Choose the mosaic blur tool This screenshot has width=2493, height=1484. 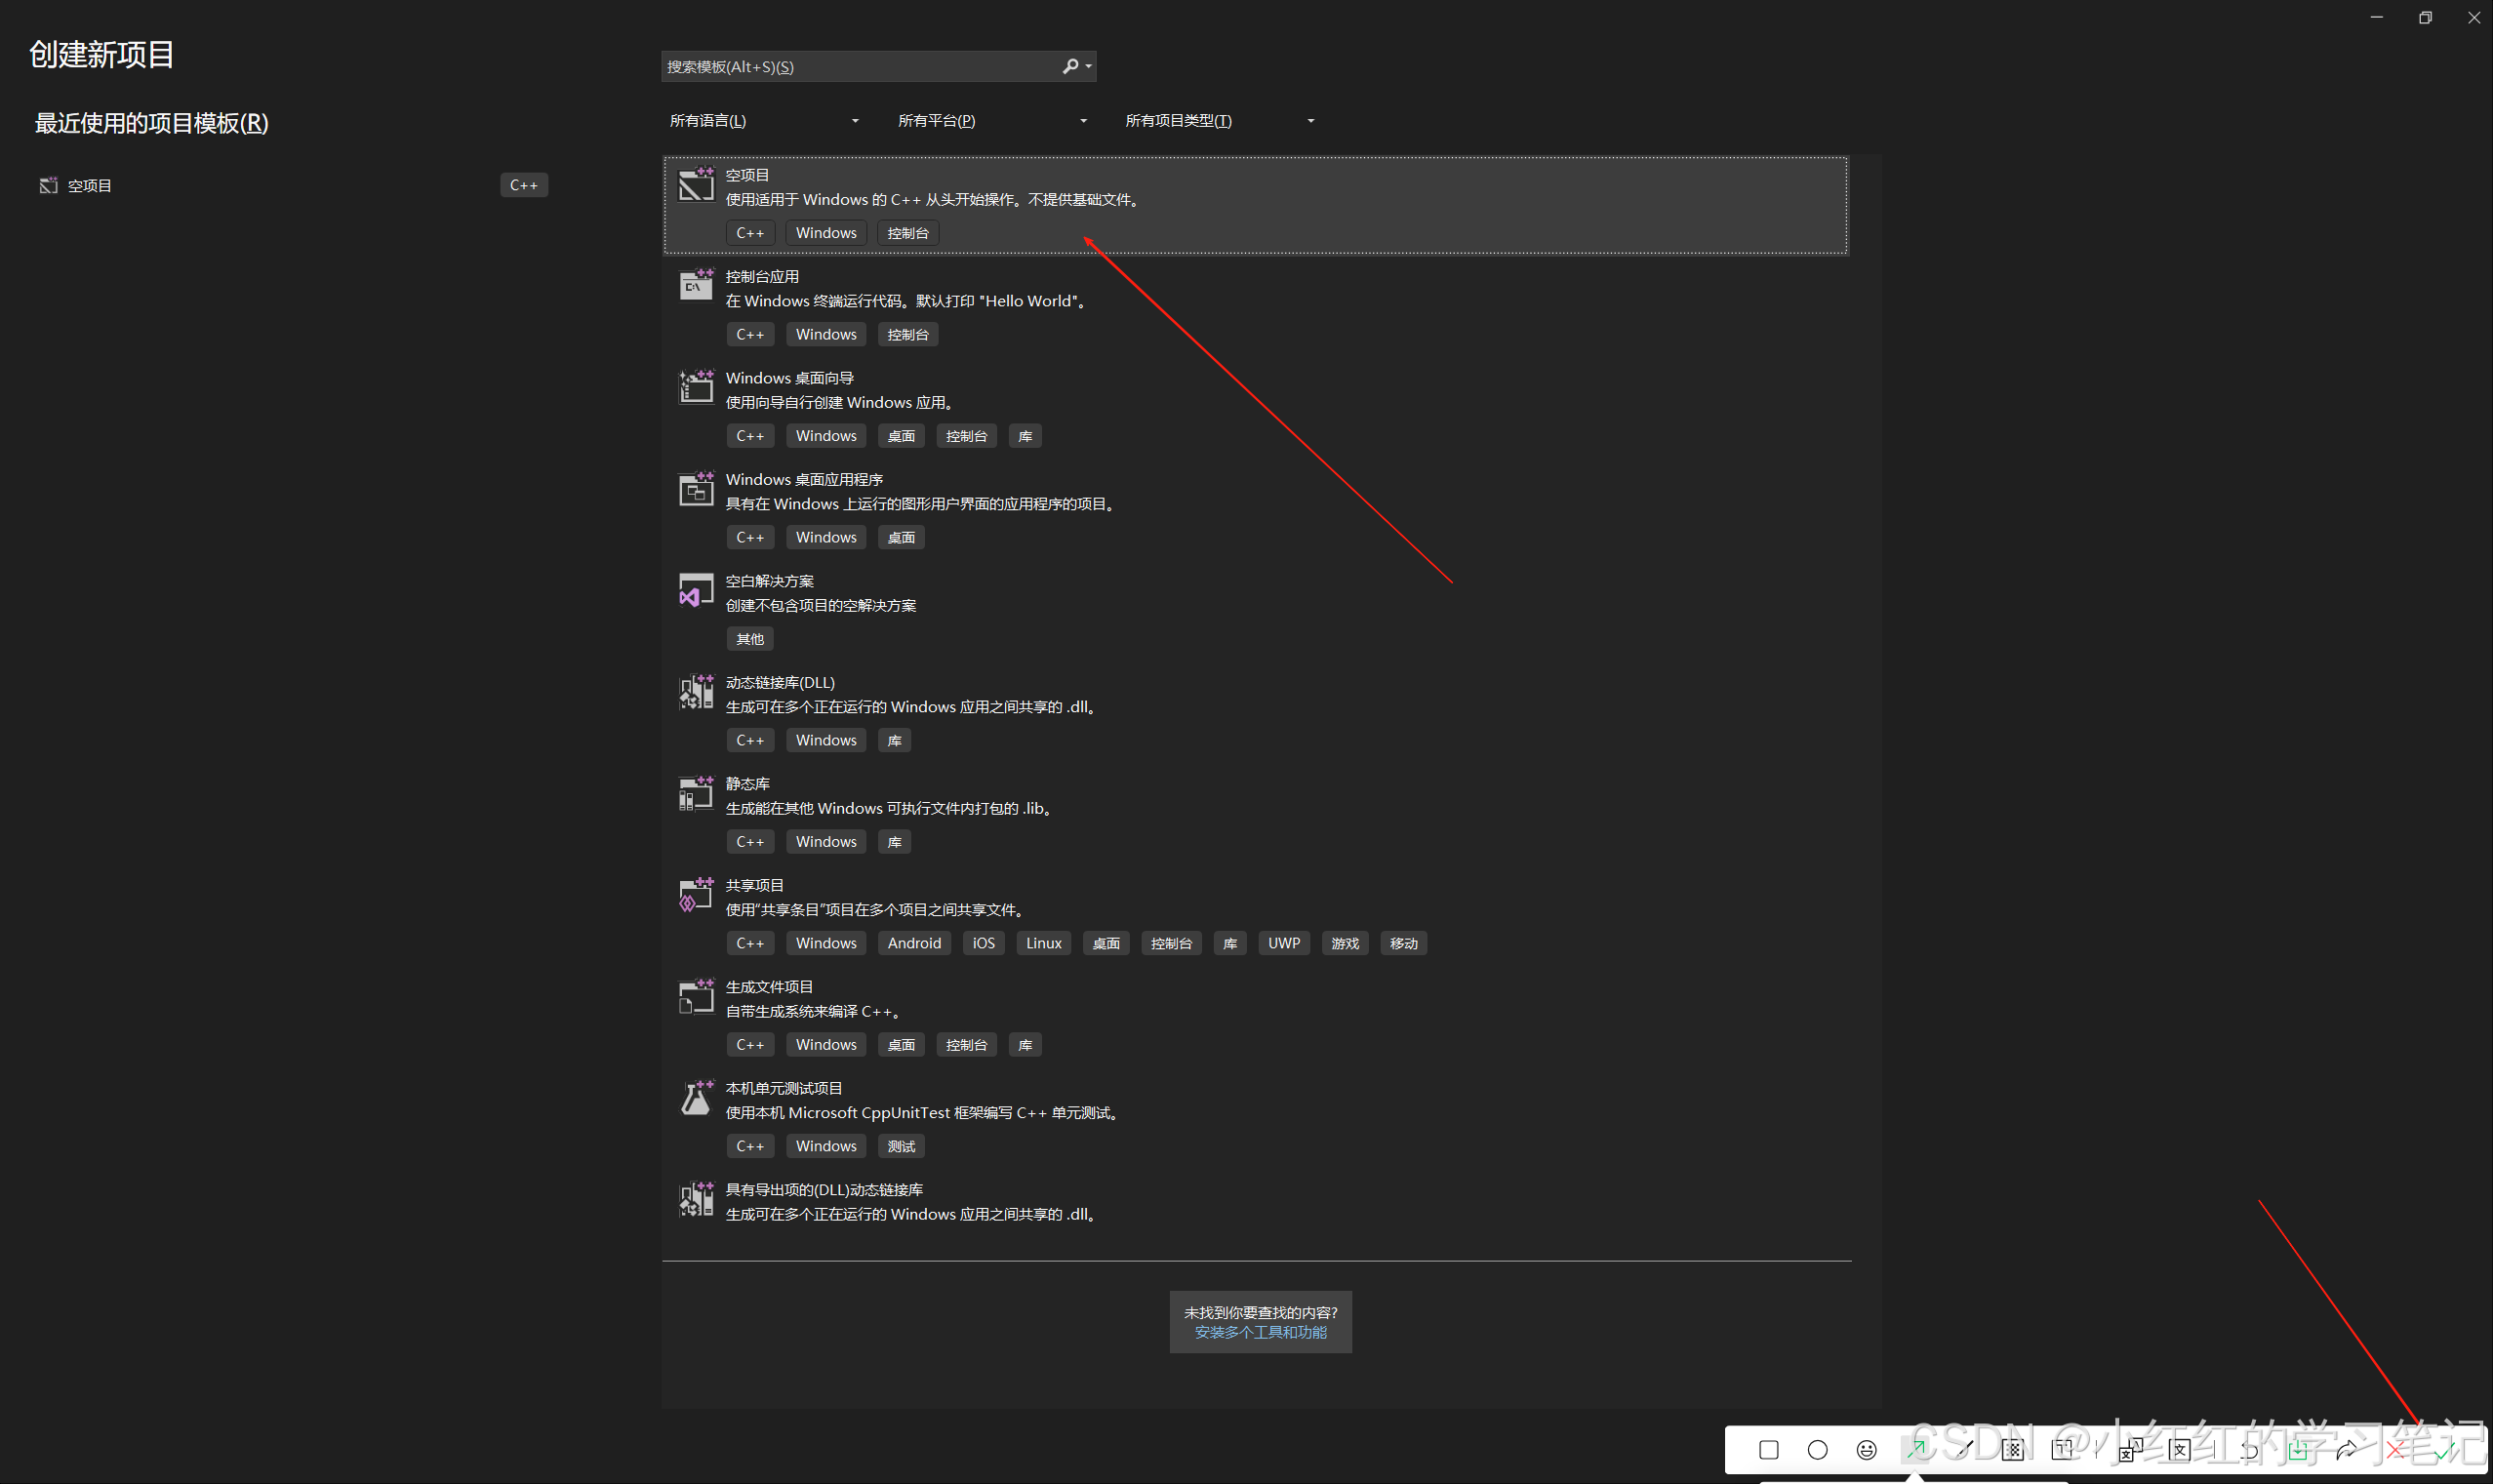(2013, 1449)
